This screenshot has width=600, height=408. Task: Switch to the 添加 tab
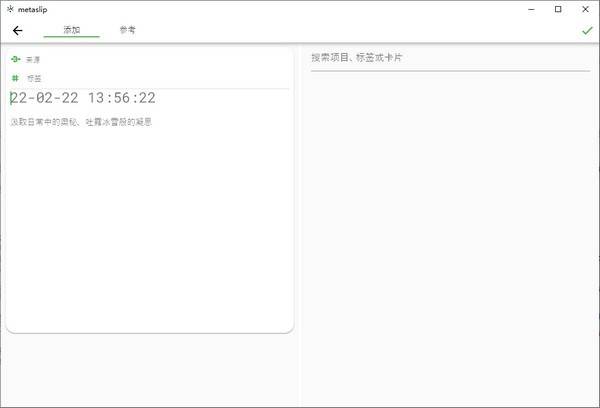[72, 30]
